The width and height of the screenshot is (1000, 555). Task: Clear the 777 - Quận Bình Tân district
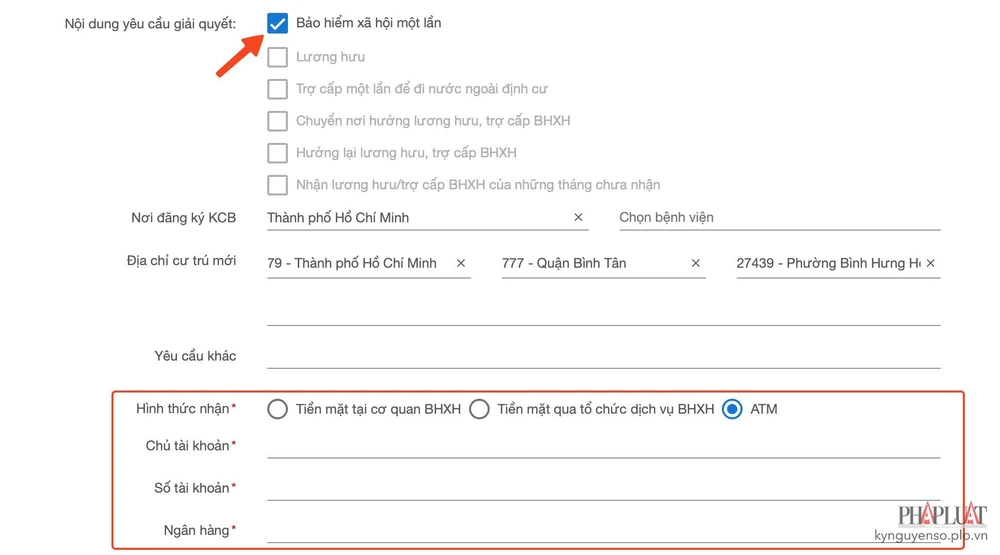click(x=696, y=263)
